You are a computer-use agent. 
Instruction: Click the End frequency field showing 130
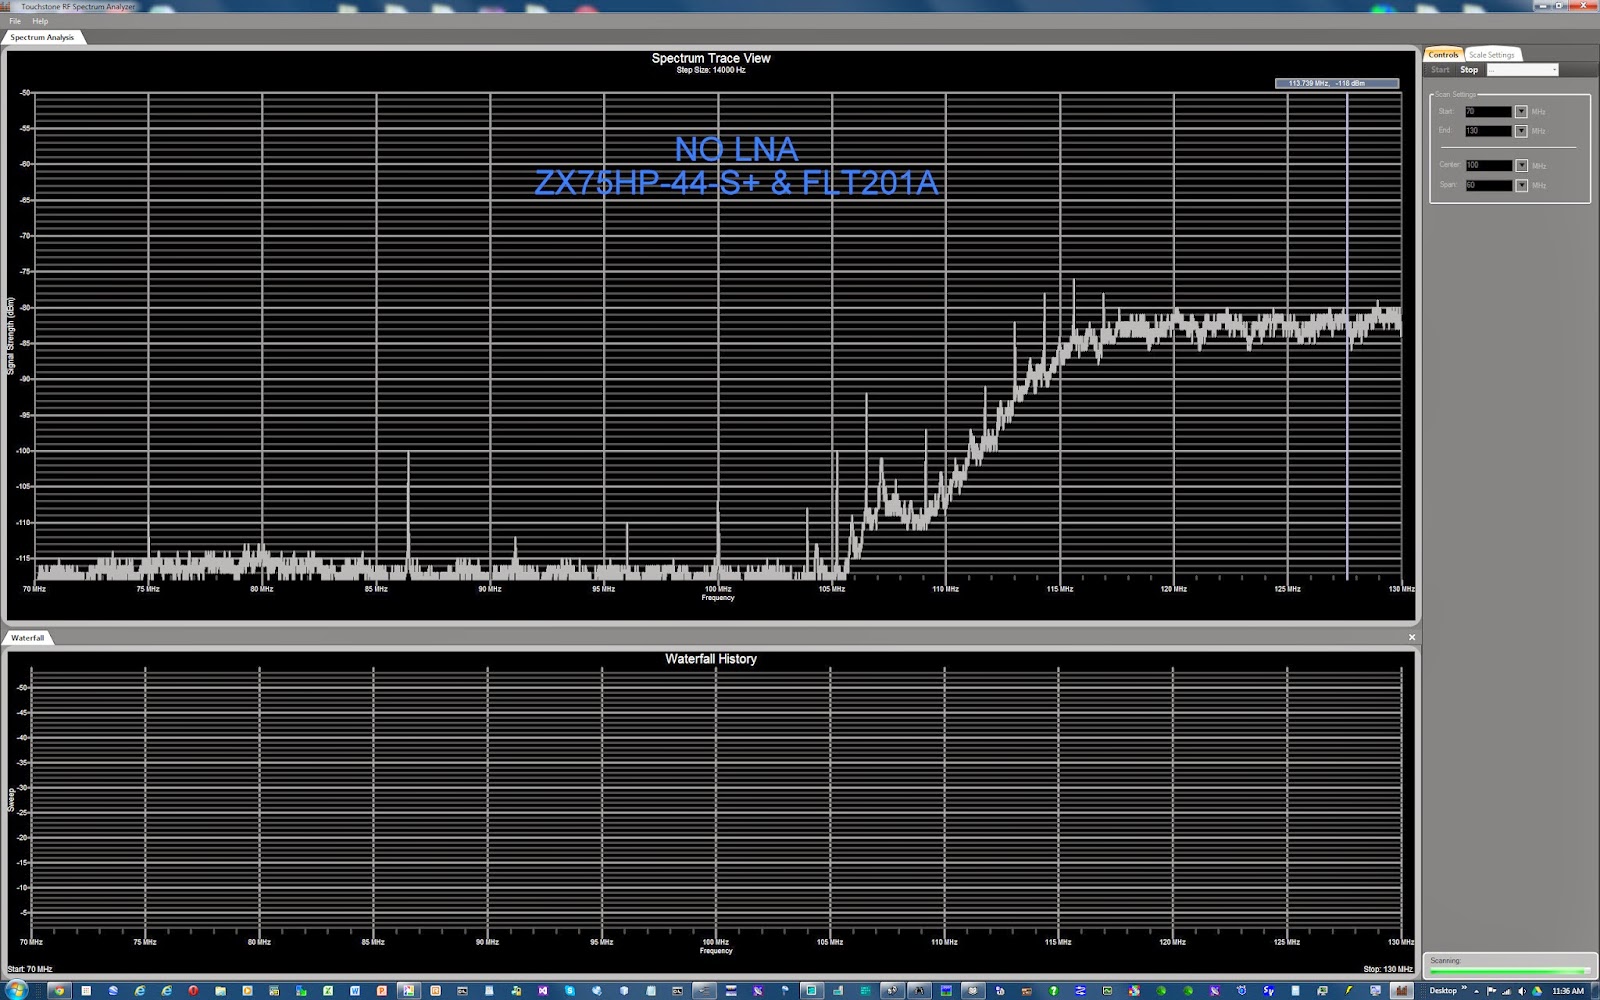coord(1489,131)
